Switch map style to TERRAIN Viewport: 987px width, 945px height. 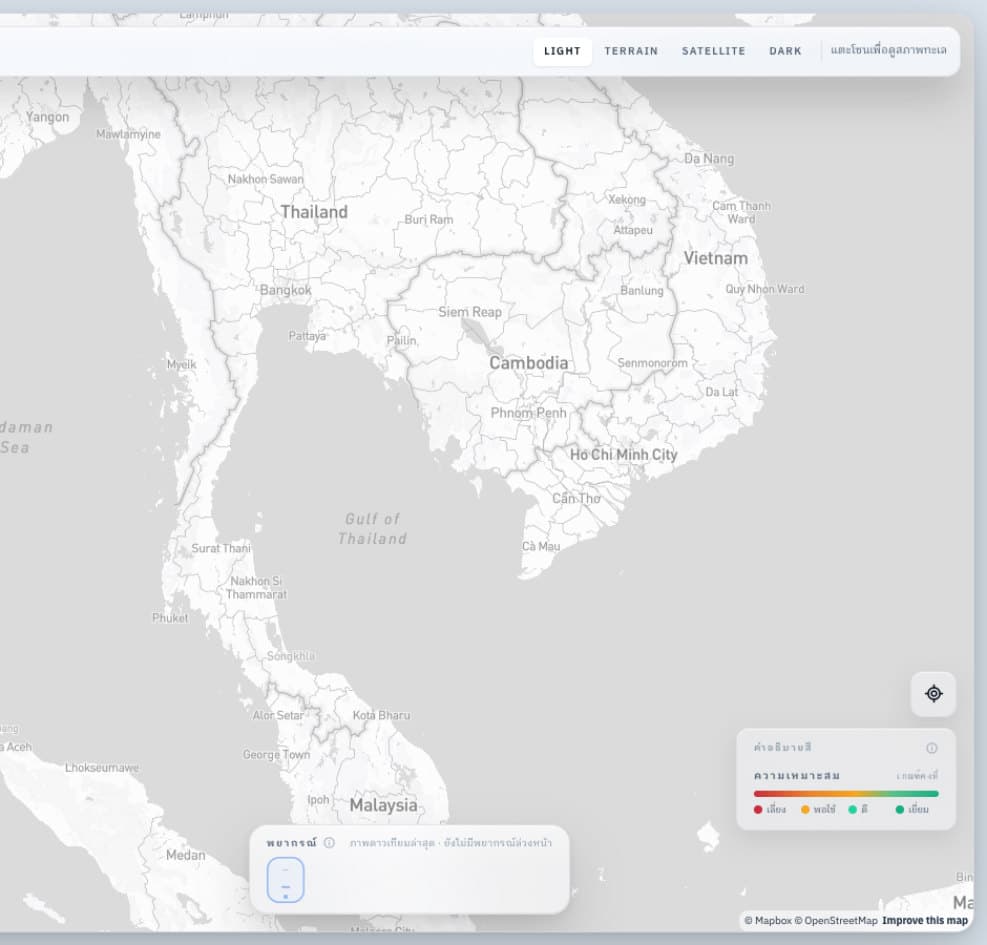click(x=631, y=51)
